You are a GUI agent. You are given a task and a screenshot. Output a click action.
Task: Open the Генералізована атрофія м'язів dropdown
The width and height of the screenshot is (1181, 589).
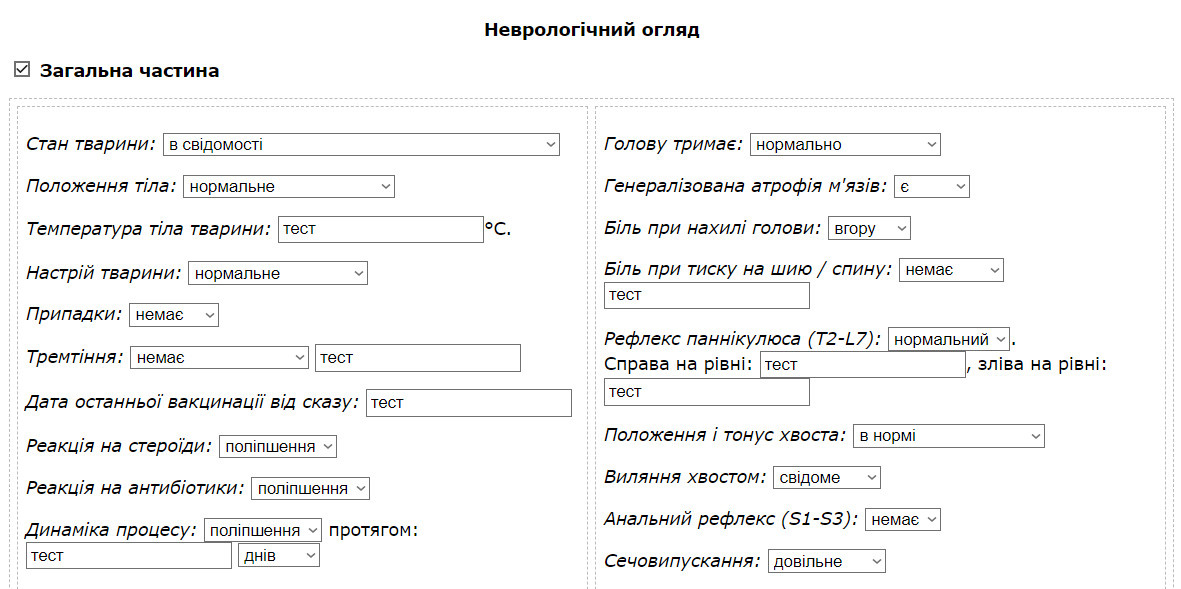931,187
